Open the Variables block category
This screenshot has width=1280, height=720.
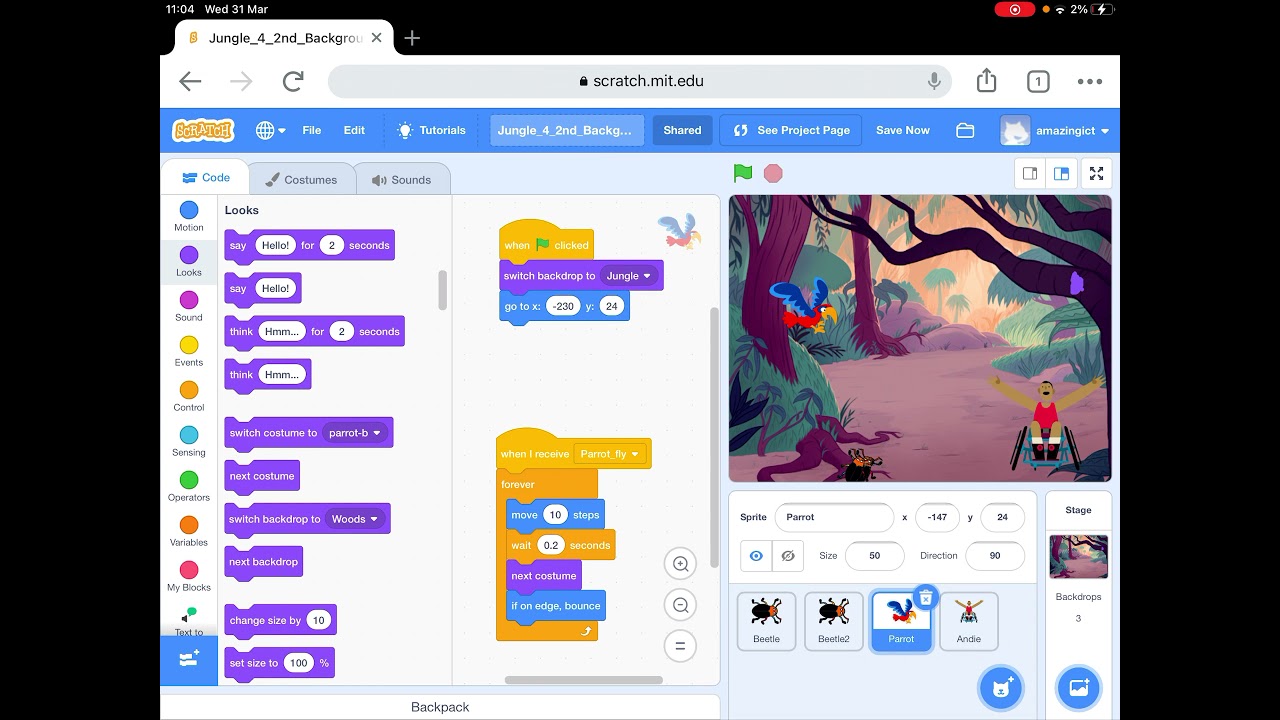point(189,531)
